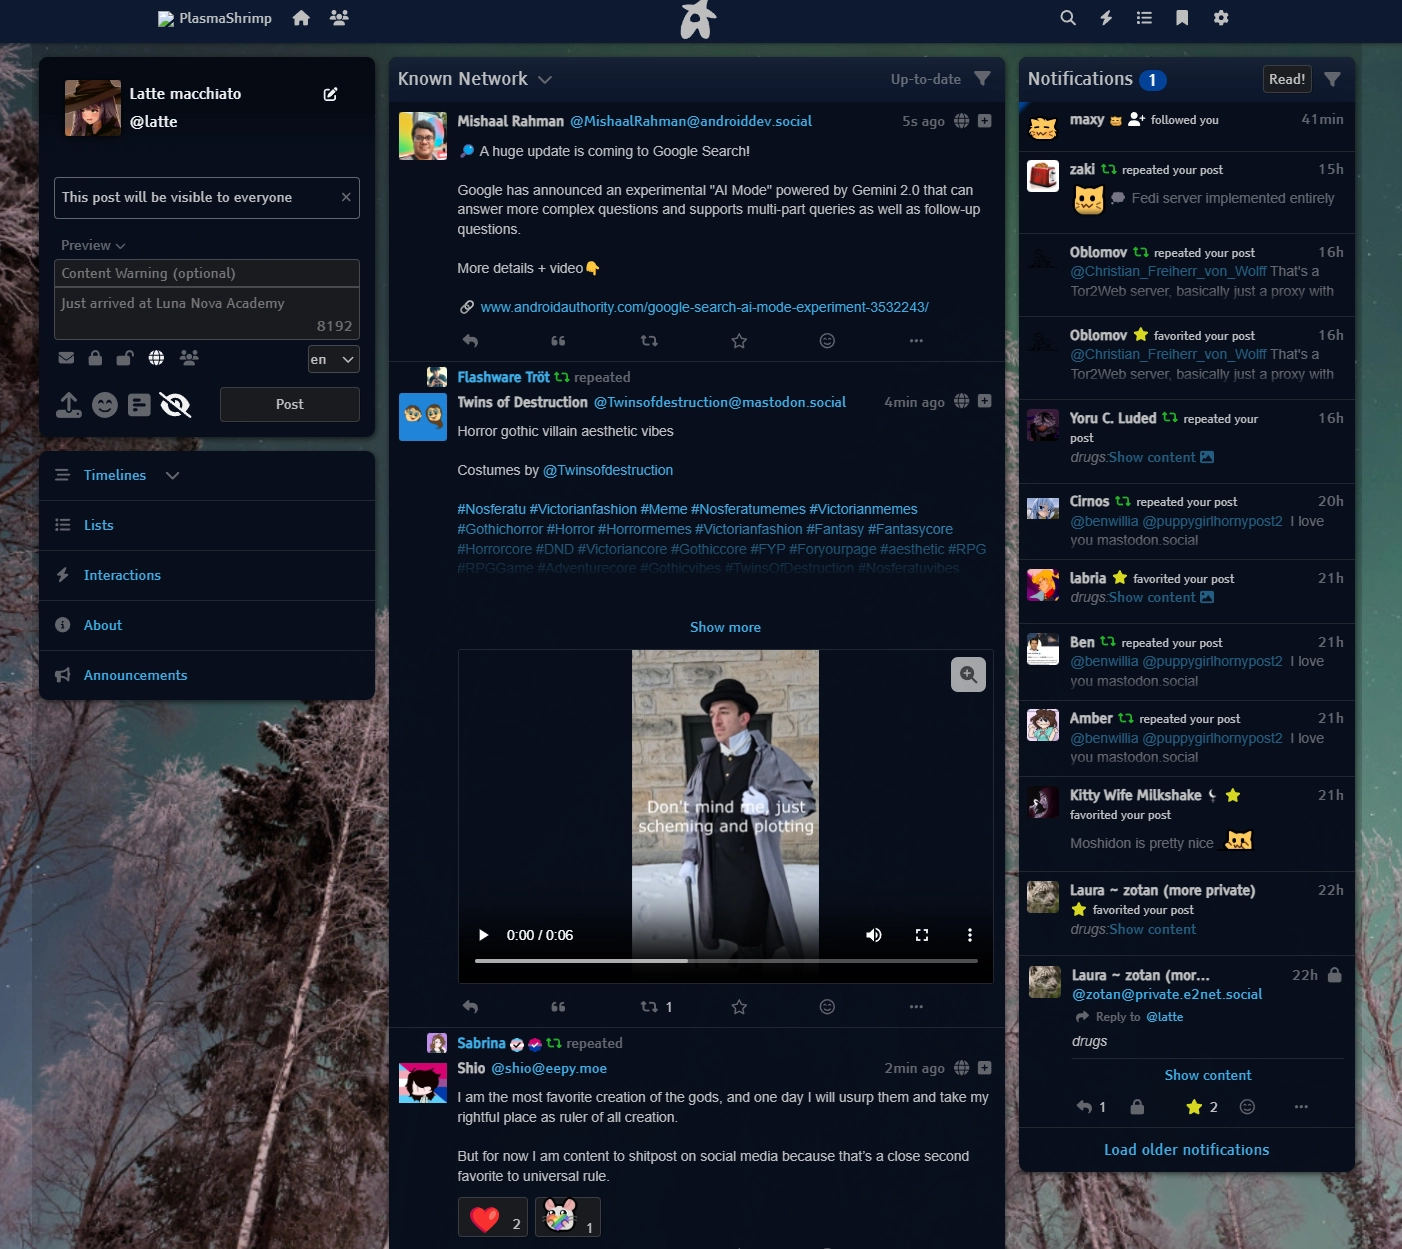Viewport: 1402px width, 1249px height.
Task: Expand the Known Network timeline selector
Action: (545, 80)
